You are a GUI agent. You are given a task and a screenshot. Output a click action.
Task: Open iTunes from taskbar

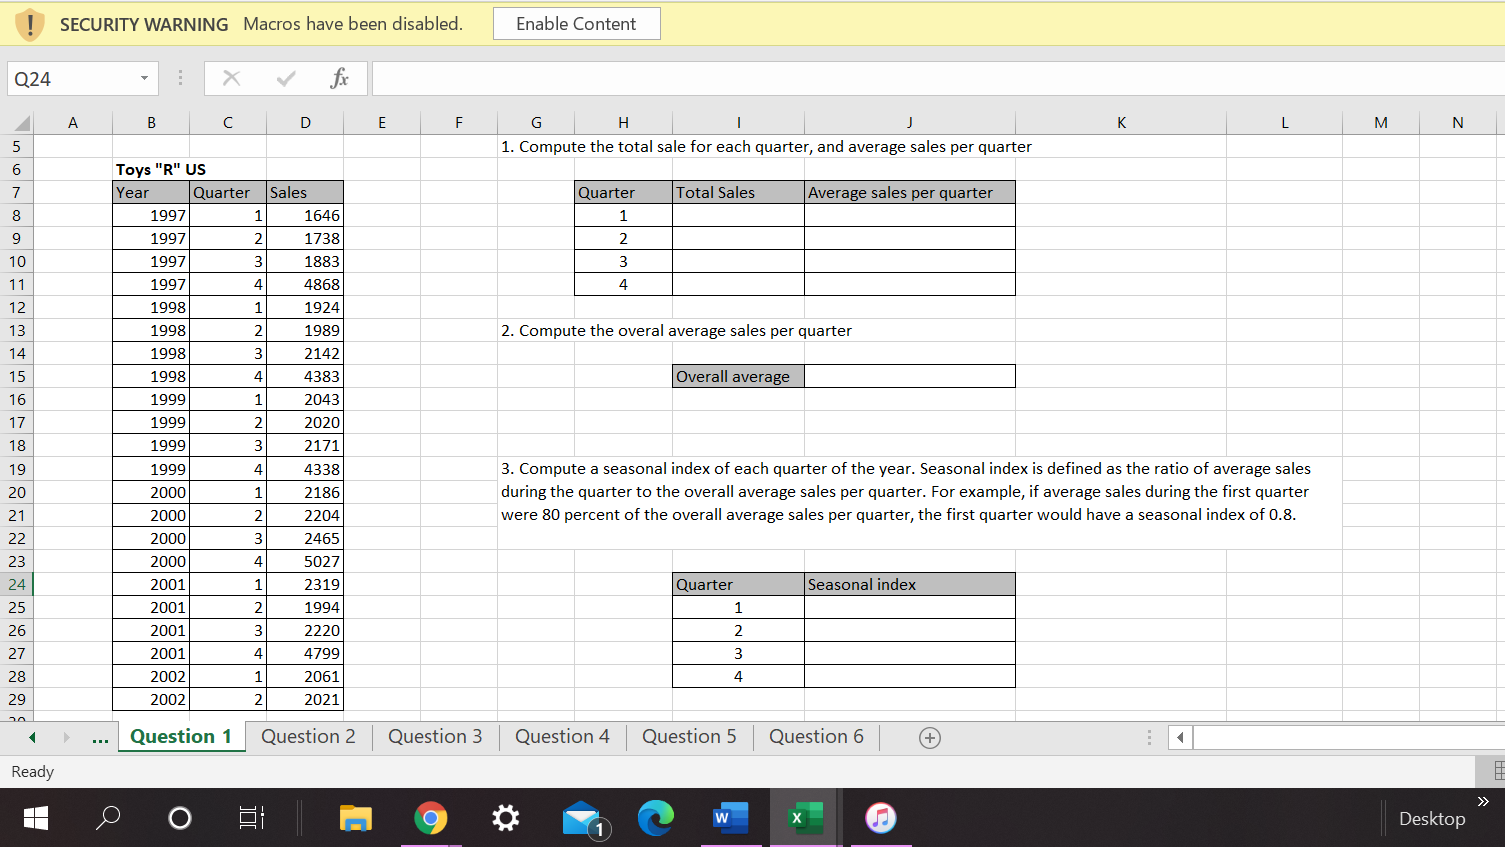[881, 818]
